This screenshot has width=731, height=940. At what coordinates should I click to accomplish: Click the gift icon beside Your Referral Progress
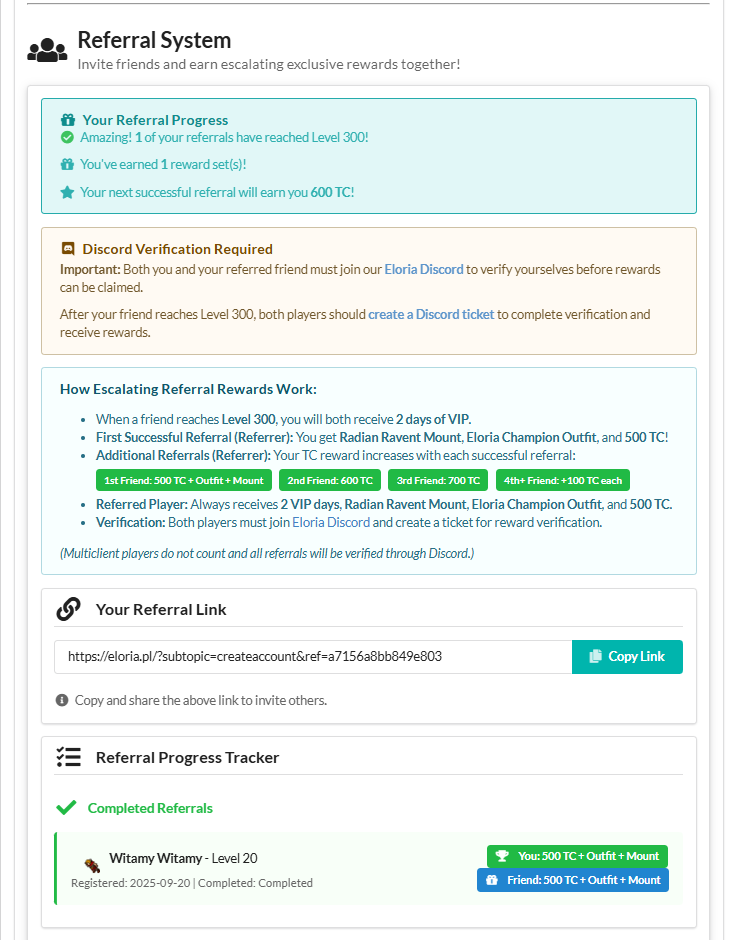68,120
